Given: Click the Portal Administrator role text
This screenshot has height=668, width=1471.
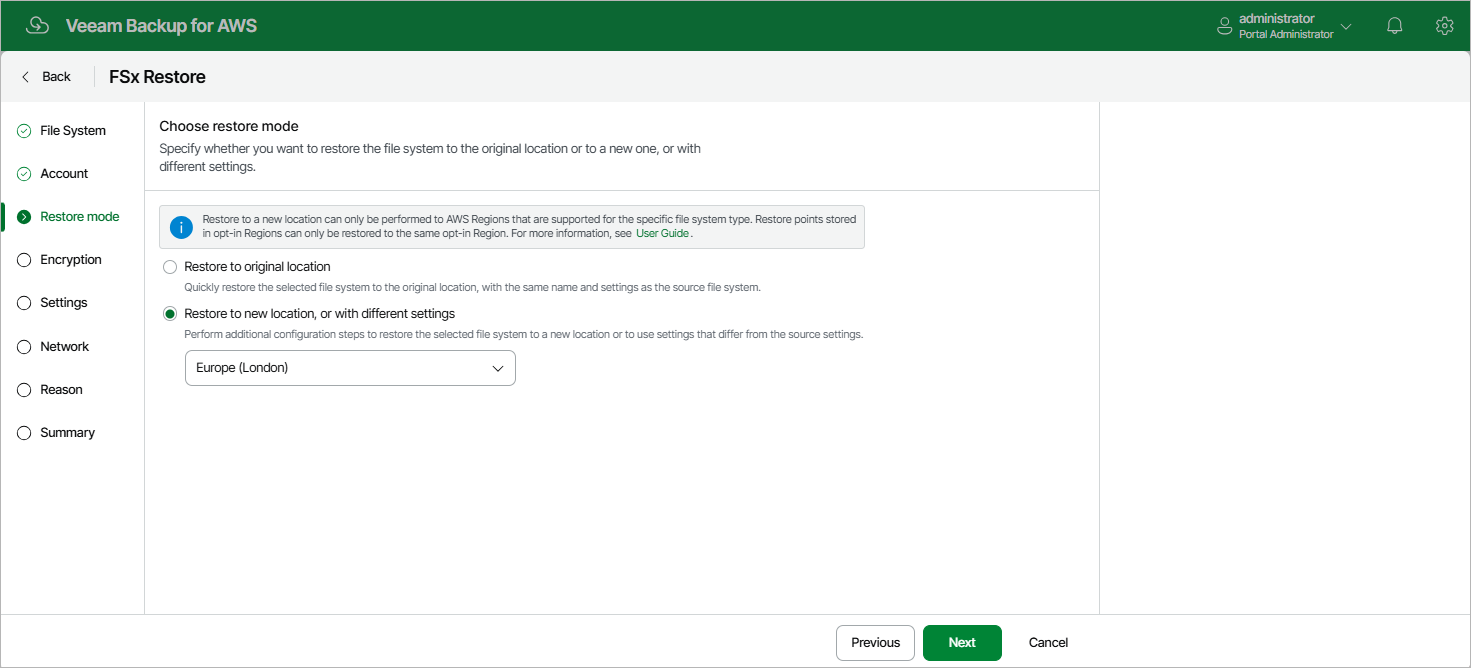Looking at the screenshot, I should [1286, 35].
